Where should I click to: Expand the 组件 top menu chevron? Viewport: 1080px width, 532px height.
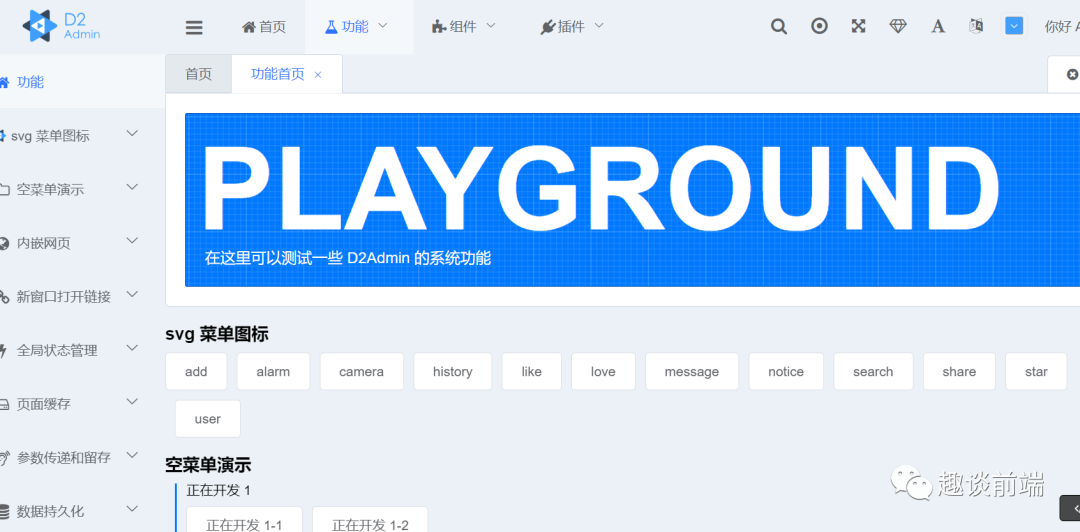click(x=491, y=25)
